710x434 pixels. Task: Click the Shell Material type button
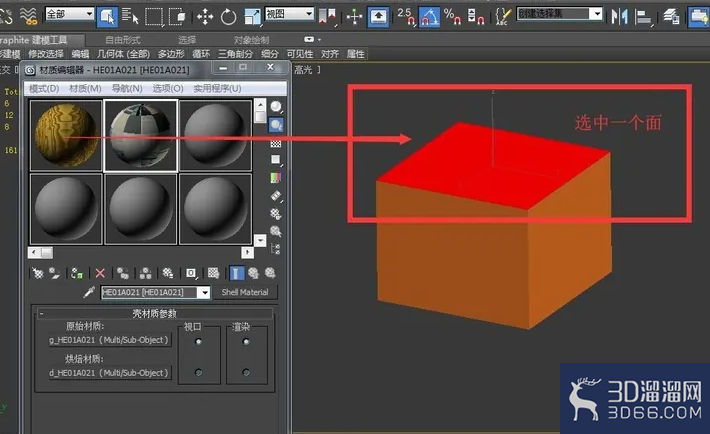[x=245, y=292]
